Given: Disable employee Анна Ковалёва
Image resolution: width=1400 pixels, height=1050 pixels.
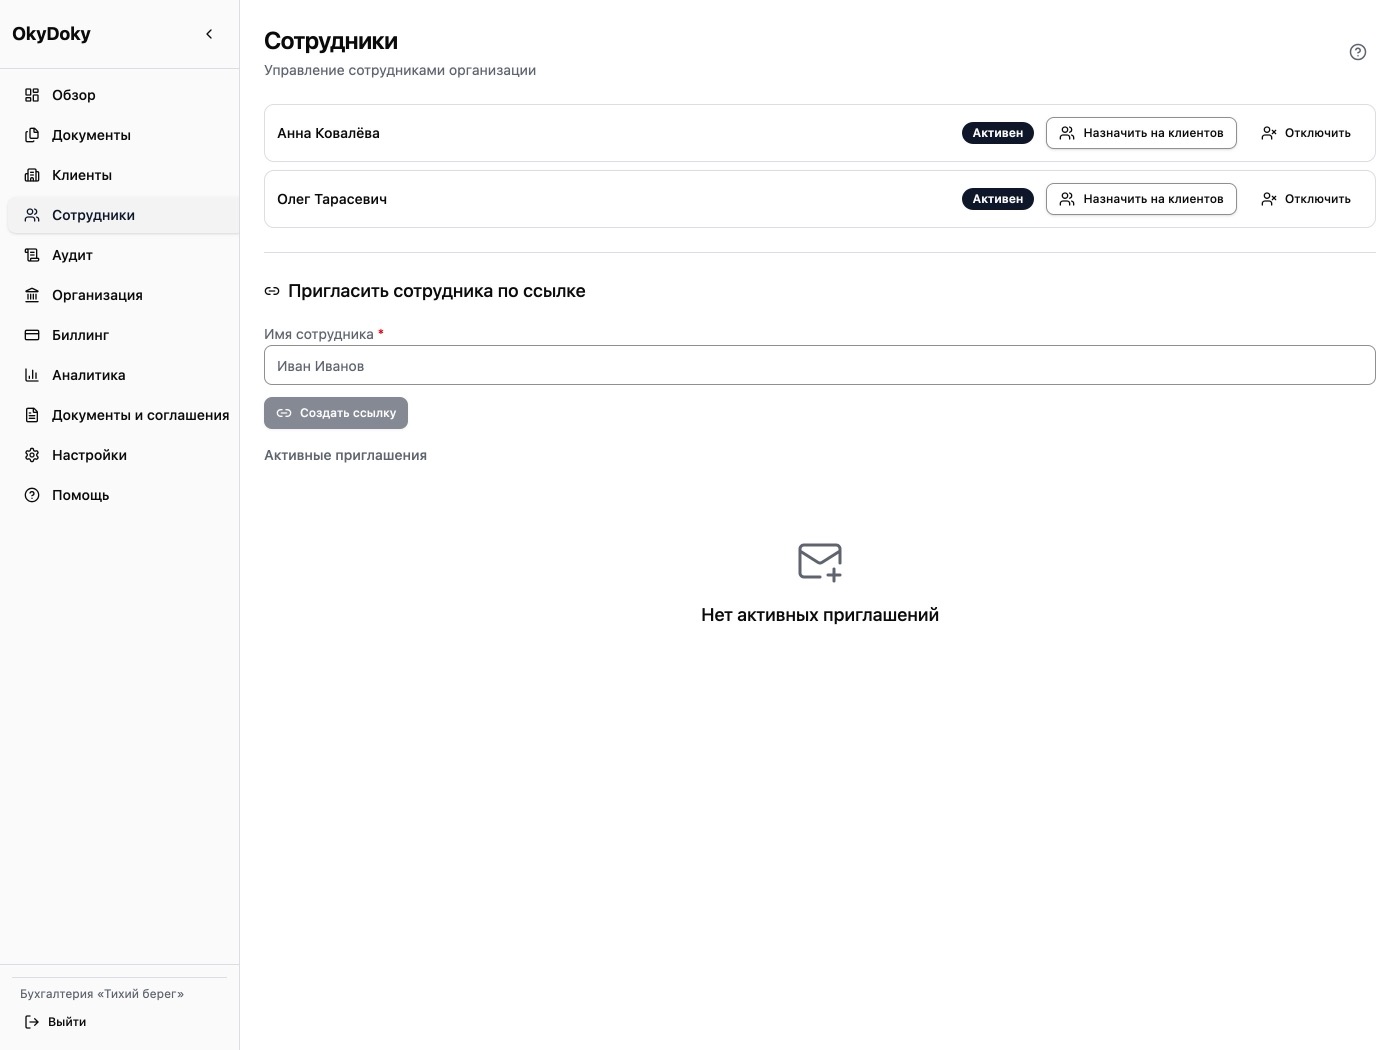Looking at the screenshot, I should (x=1306, y=133).
